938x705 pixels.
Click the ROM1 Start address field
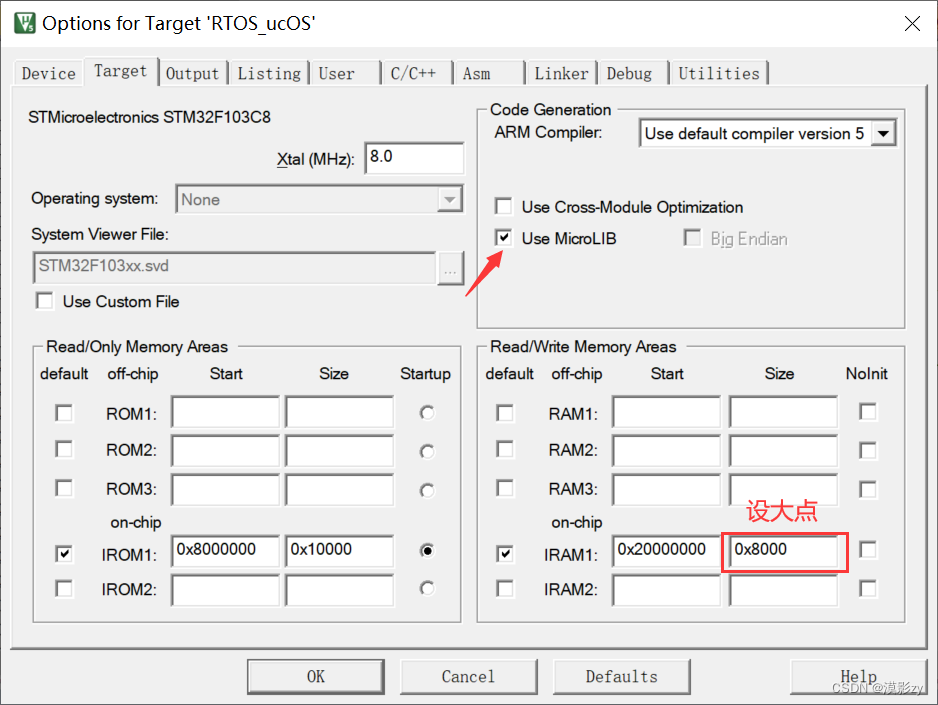(x=225, y=411)
